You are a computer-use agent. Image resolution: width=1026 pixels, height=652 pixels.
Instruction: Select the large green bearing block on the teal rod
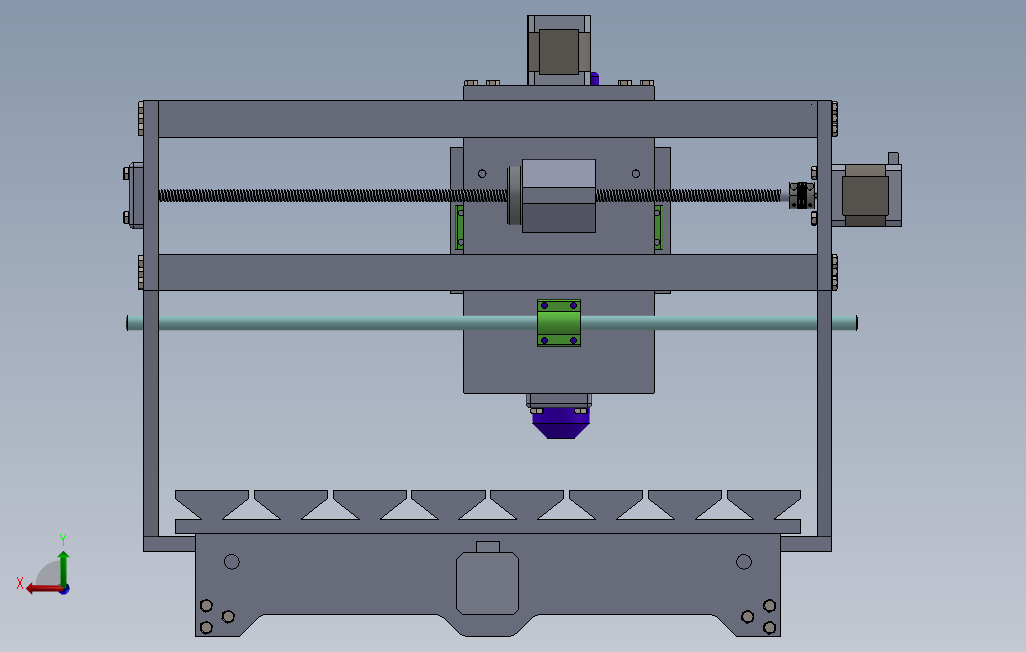559,323
